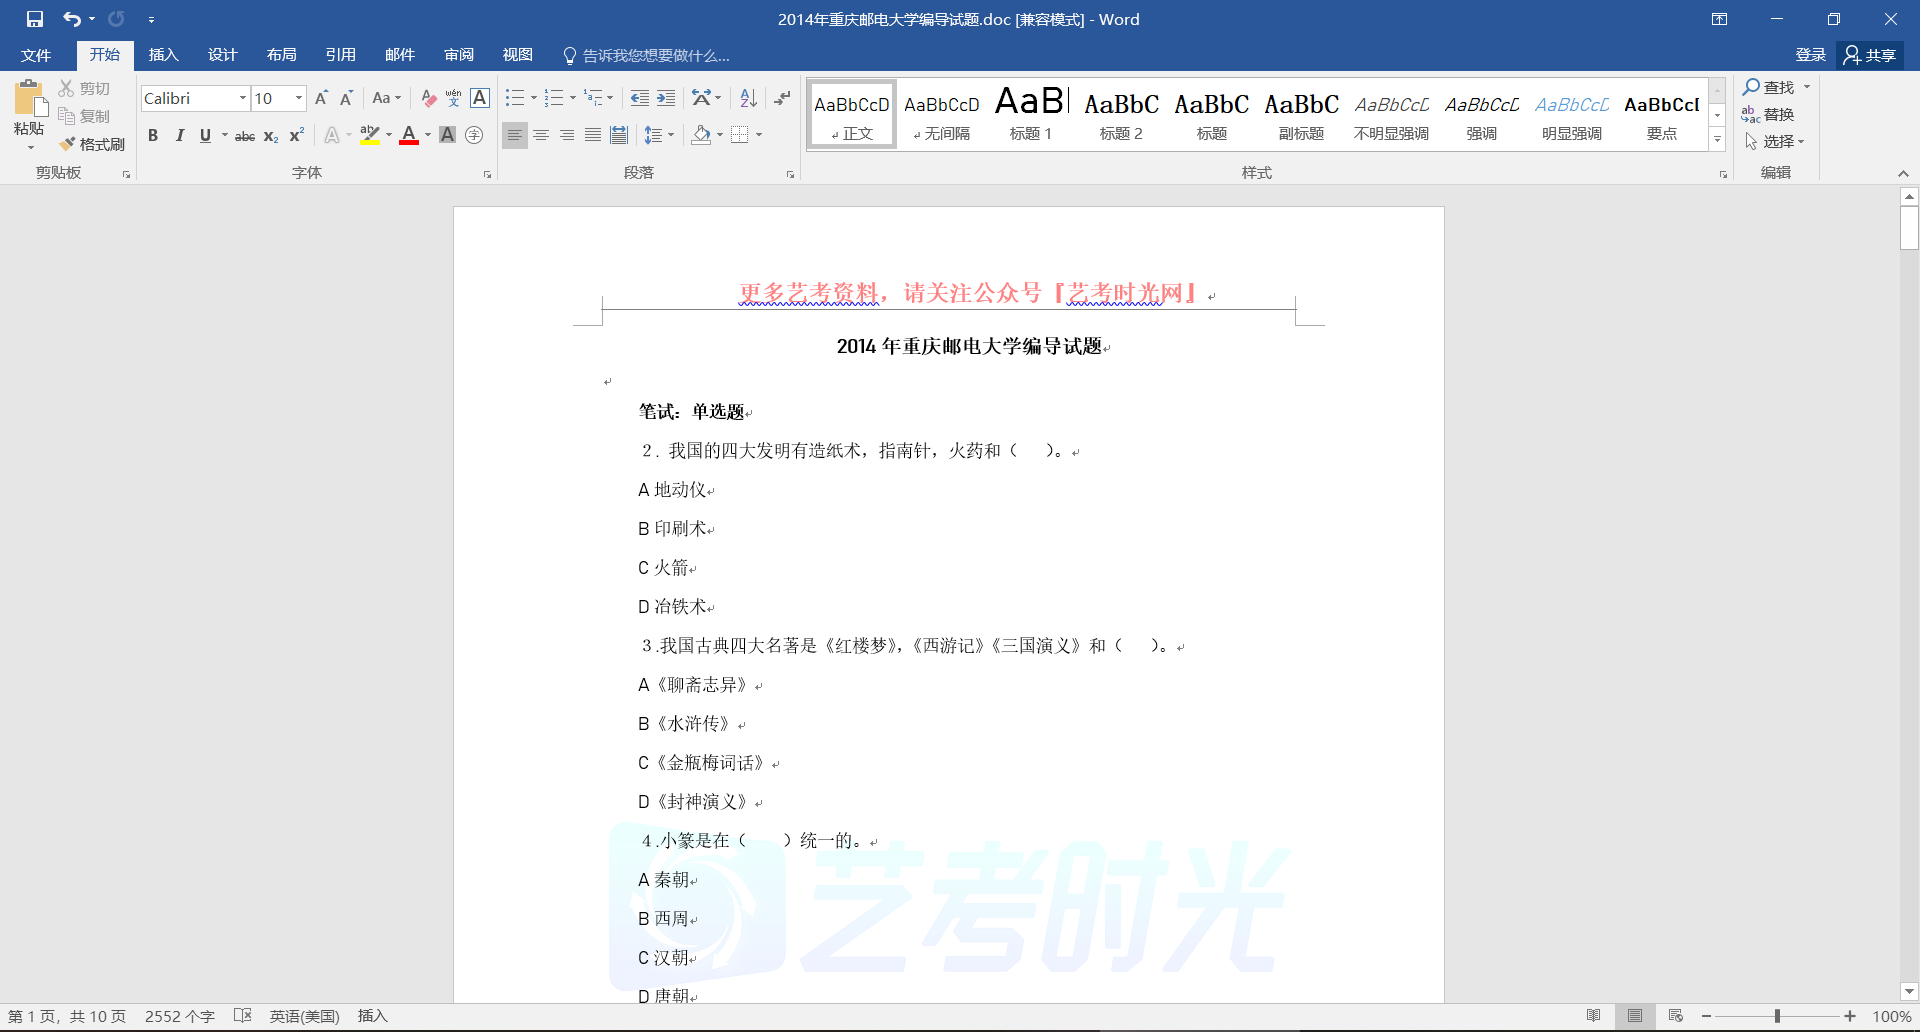The height and width of the screenshot is (1032, 1920).
Task: Open the font size dropdown
Action: (298, 98)
